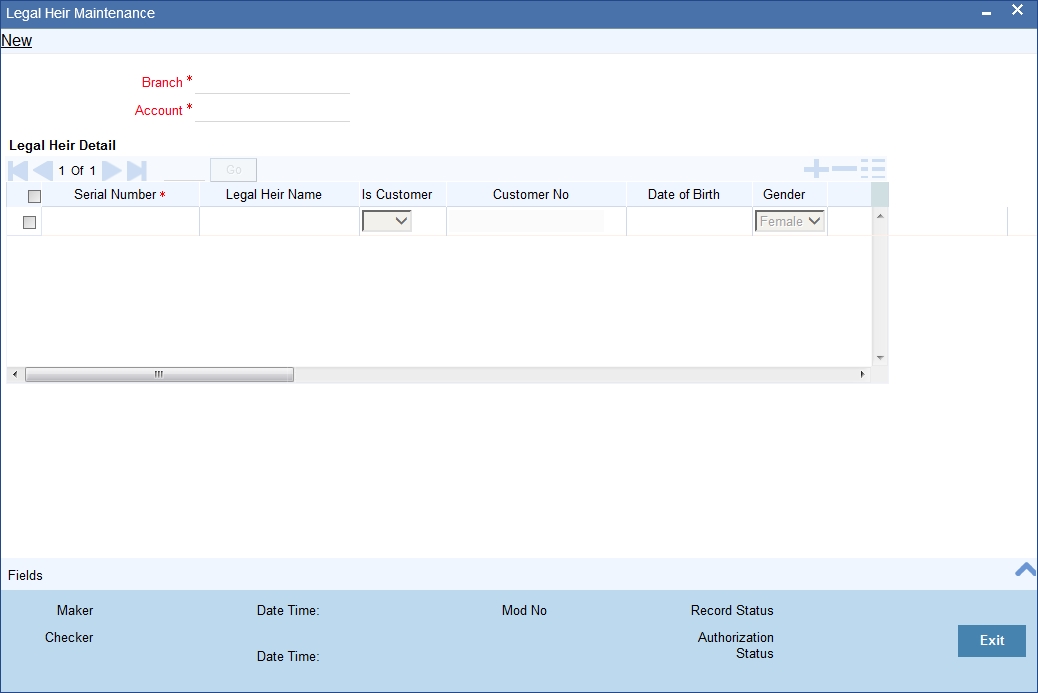The width and height of the screenshot is (1038, 693).
Task: Delete the selected Legal Heir row
Action: click(x=844, y=169)
